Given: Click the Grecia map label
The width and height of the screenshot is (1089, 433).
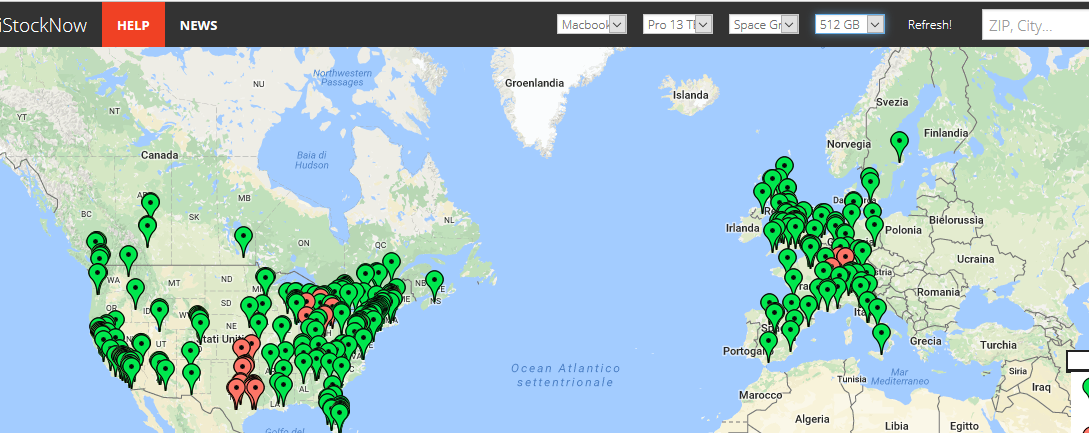Looking at the screenshot, I should click(927, 341).
